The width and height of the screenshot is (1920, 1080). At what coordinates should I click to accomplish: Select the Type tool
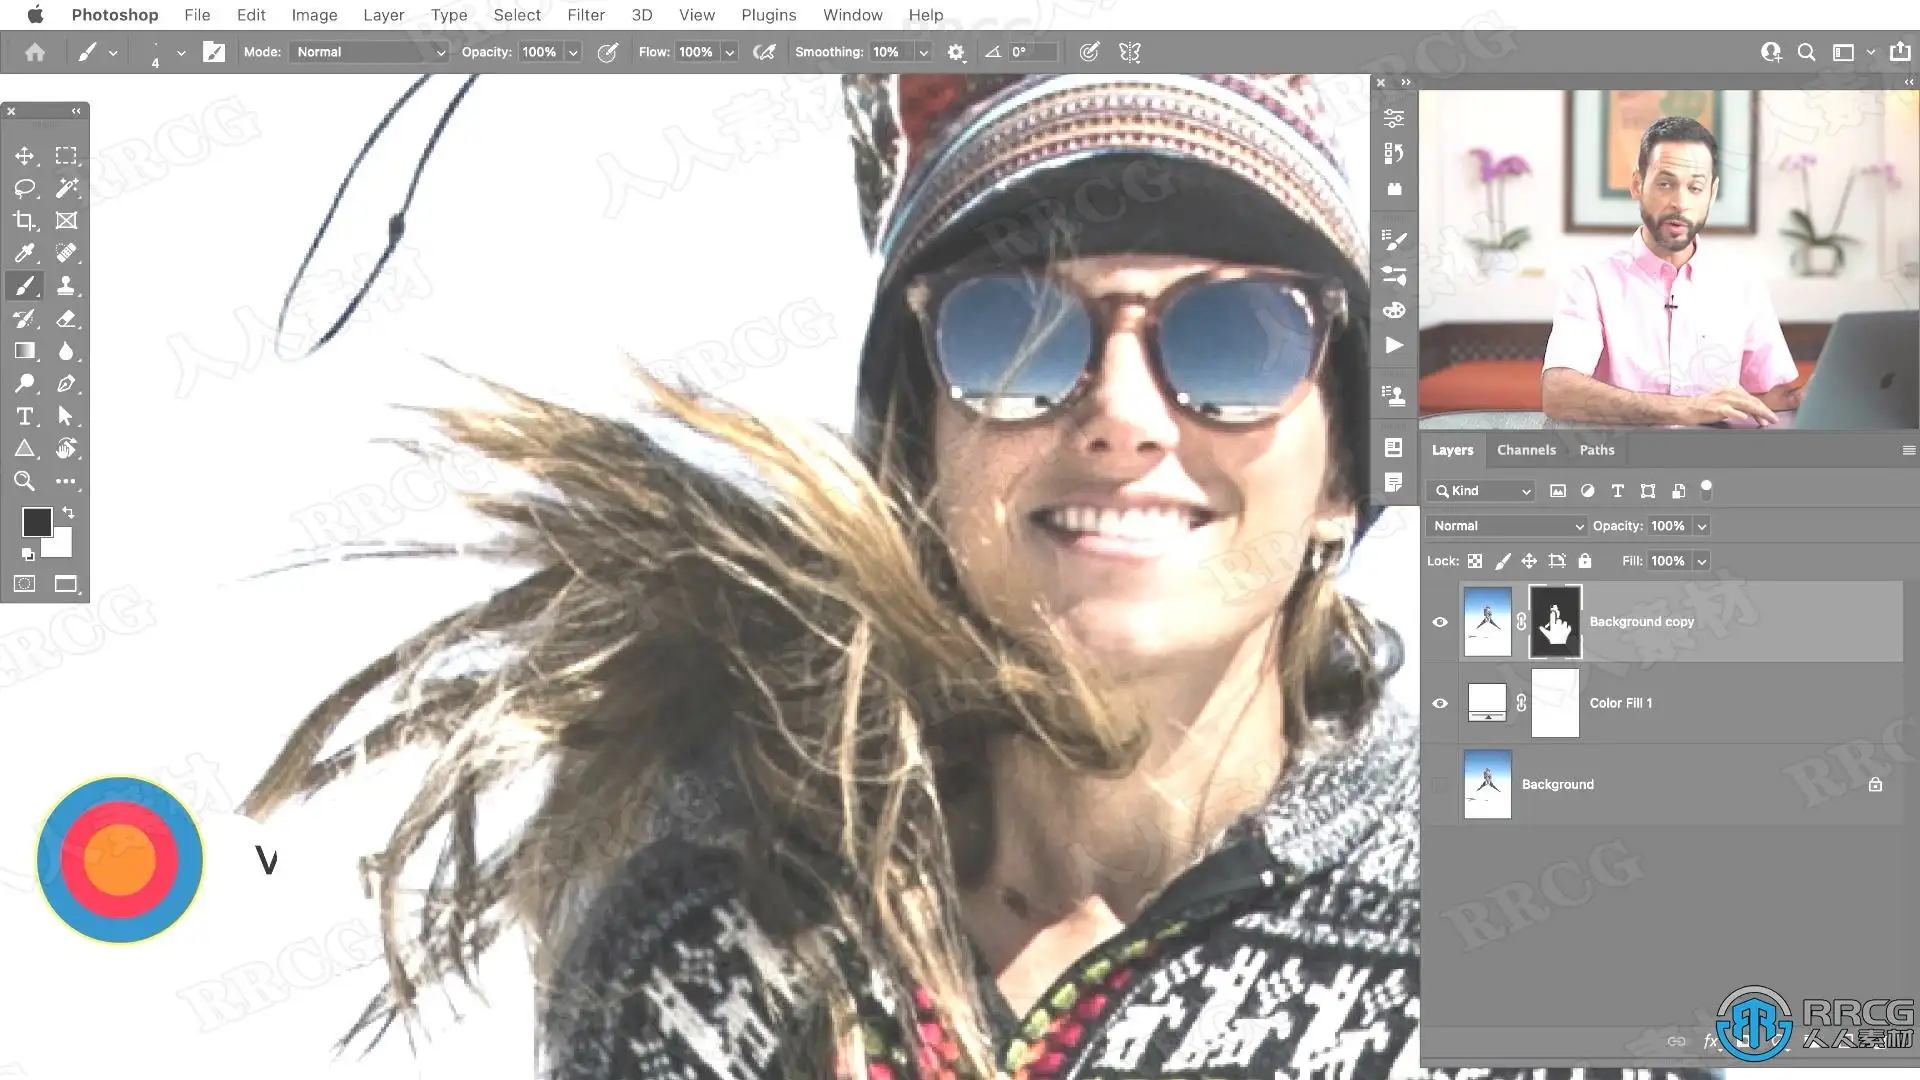click(25, 416)
